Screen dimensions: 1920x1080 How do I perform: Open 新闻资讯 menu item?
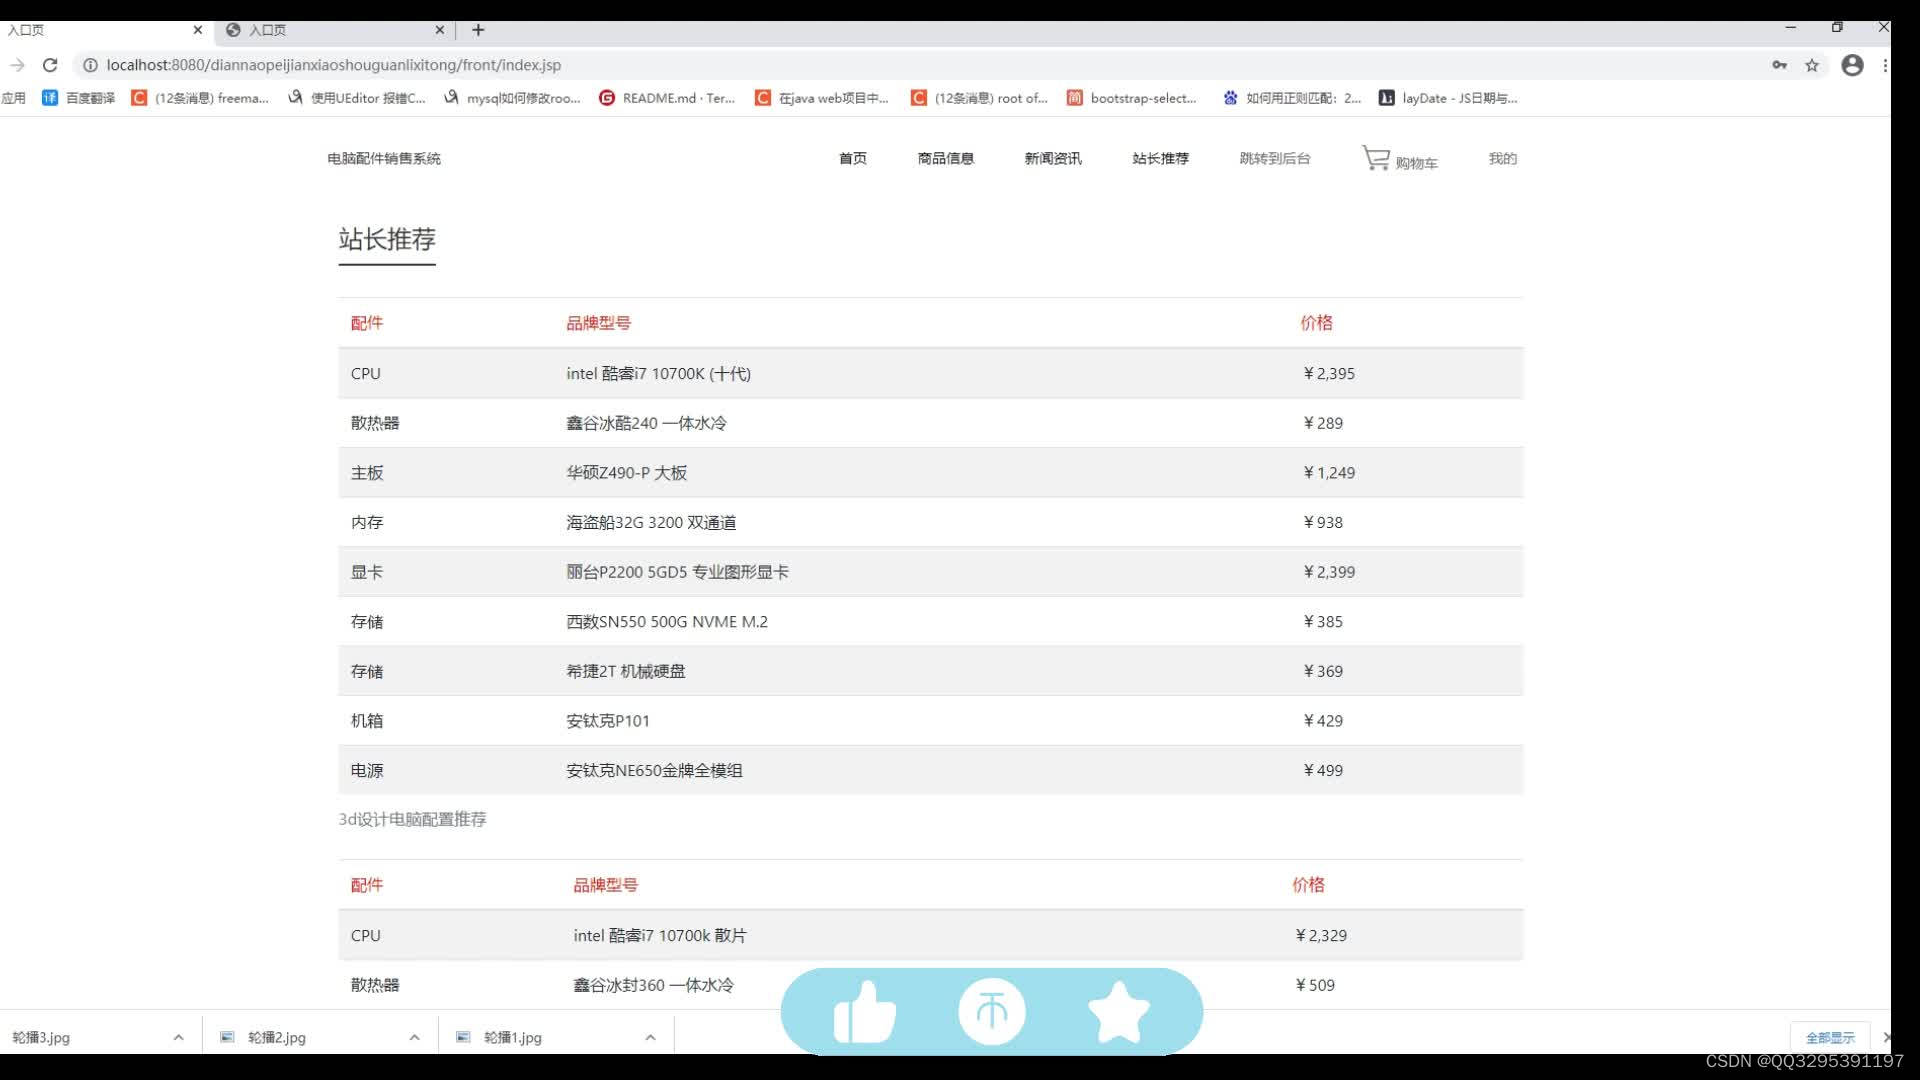coord(1053,158)
